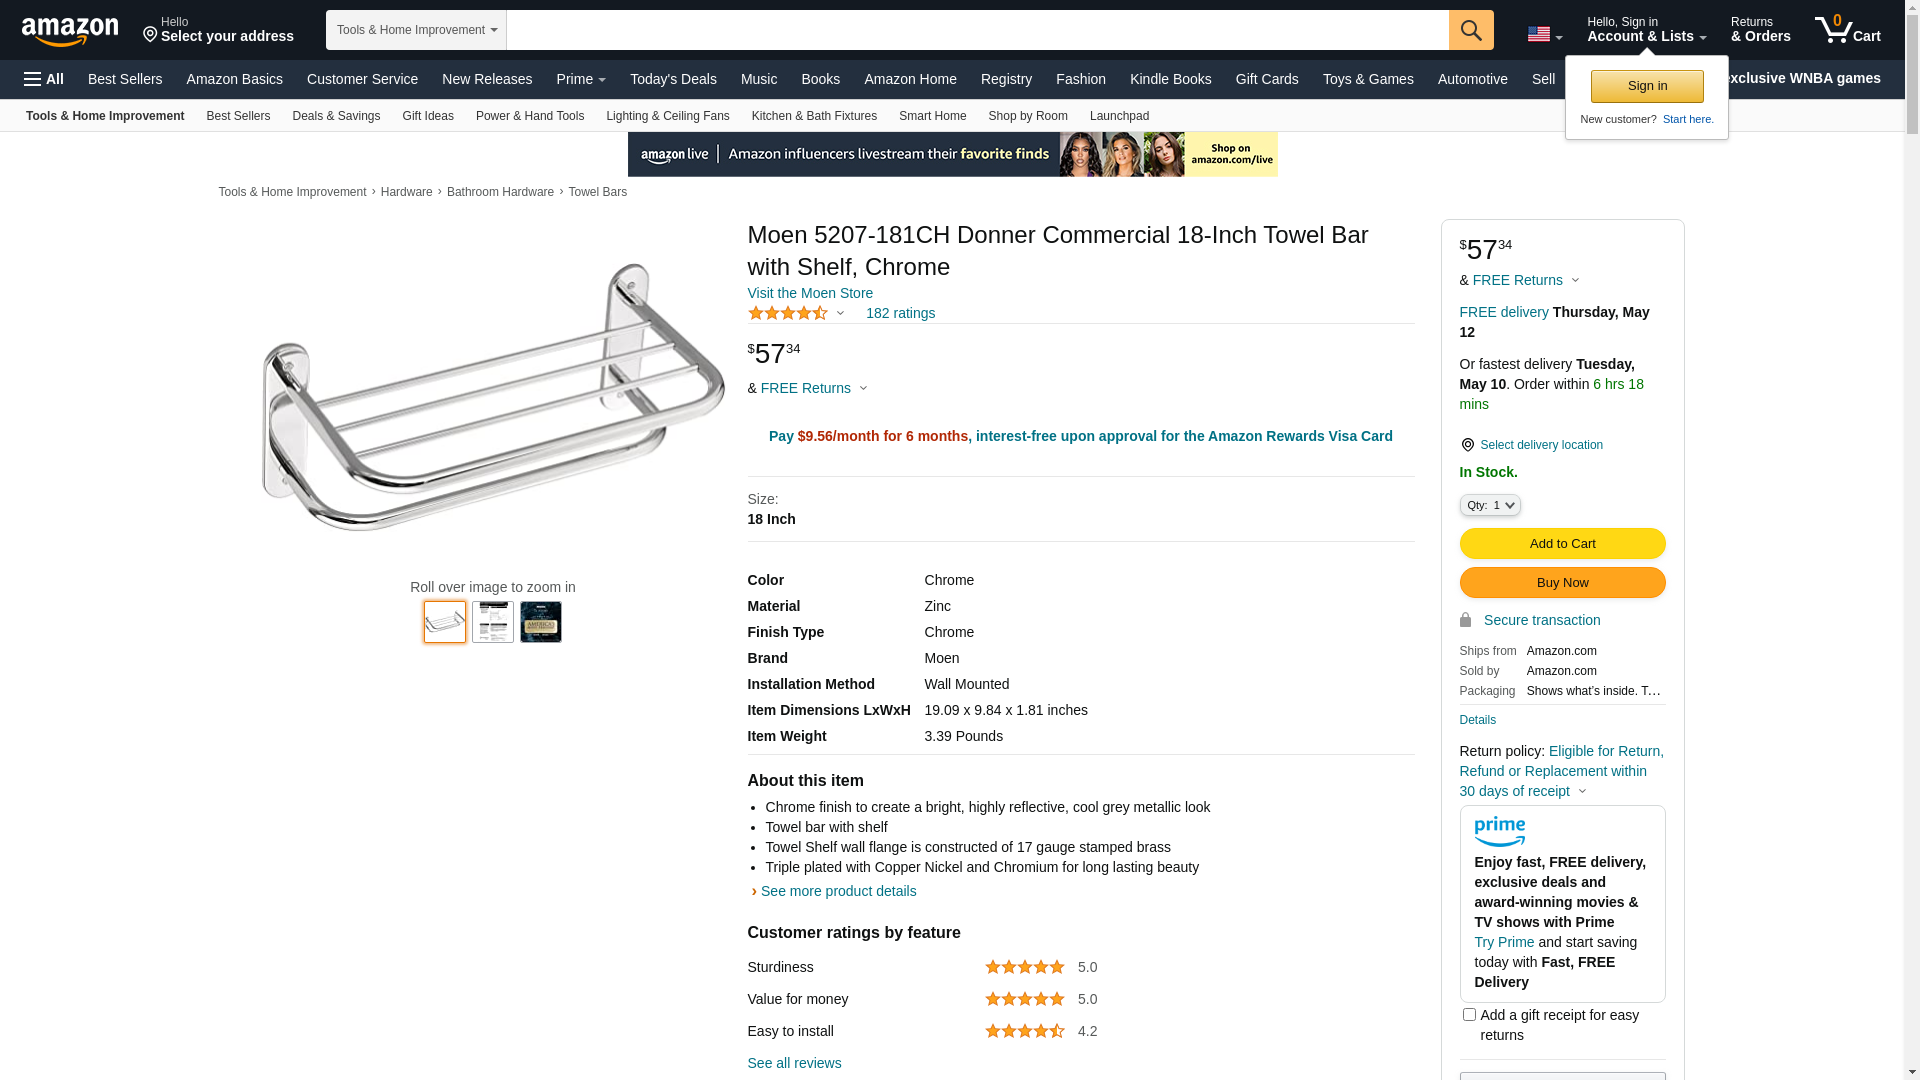Screen dimensions: 1920x1080
Task: Click the Buy Now button
Action: coord(1562,583)
